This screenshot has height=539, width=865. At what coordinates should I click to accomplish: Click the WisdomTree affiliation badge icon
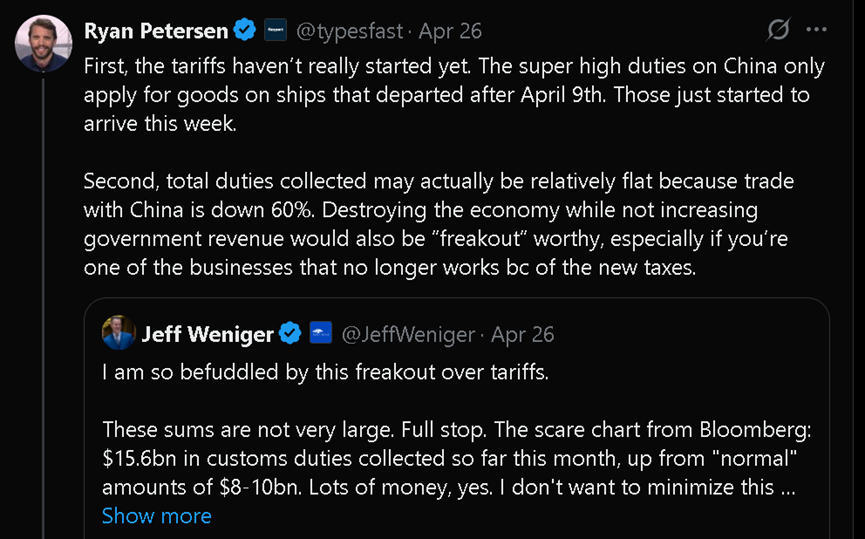pyautogui.click(x=321, y=333)
